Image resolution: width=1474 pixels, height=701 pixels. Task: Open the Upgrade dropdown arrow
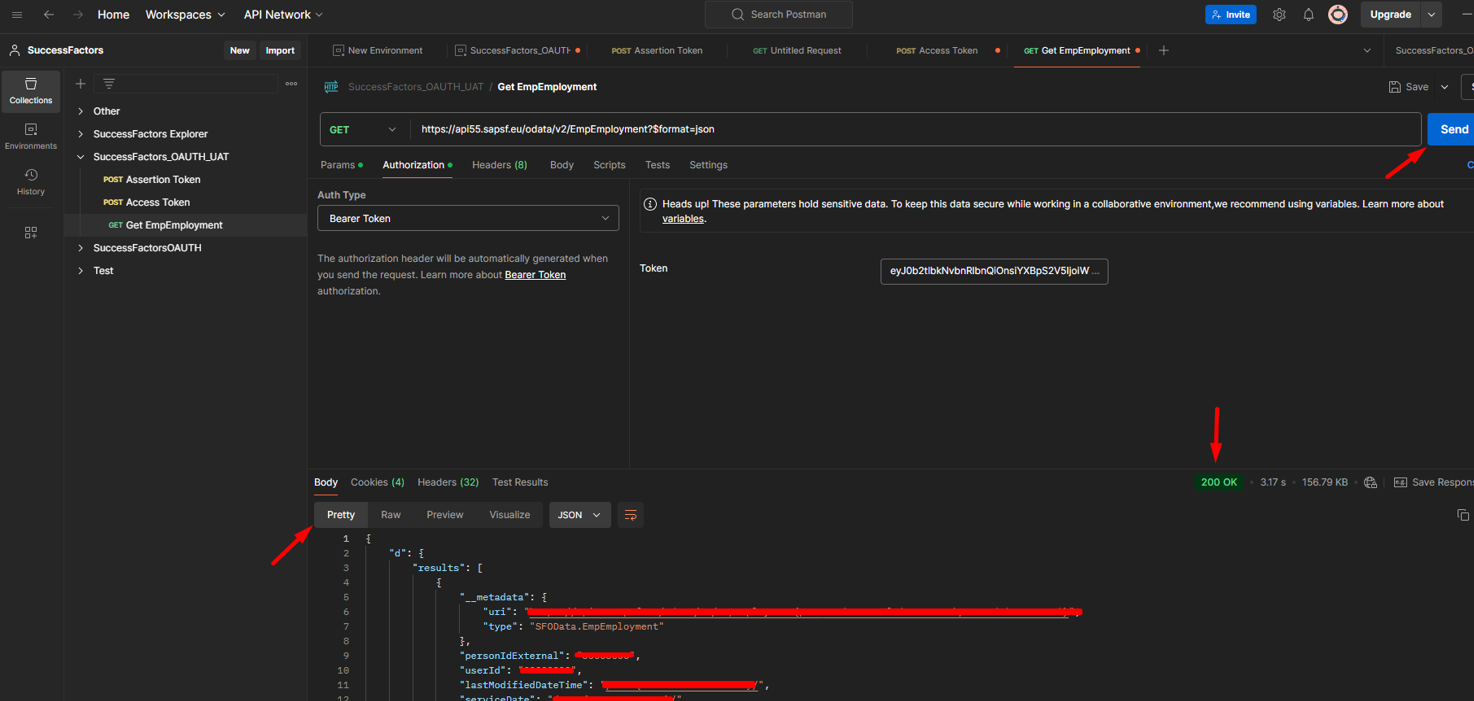(1432, 15)
